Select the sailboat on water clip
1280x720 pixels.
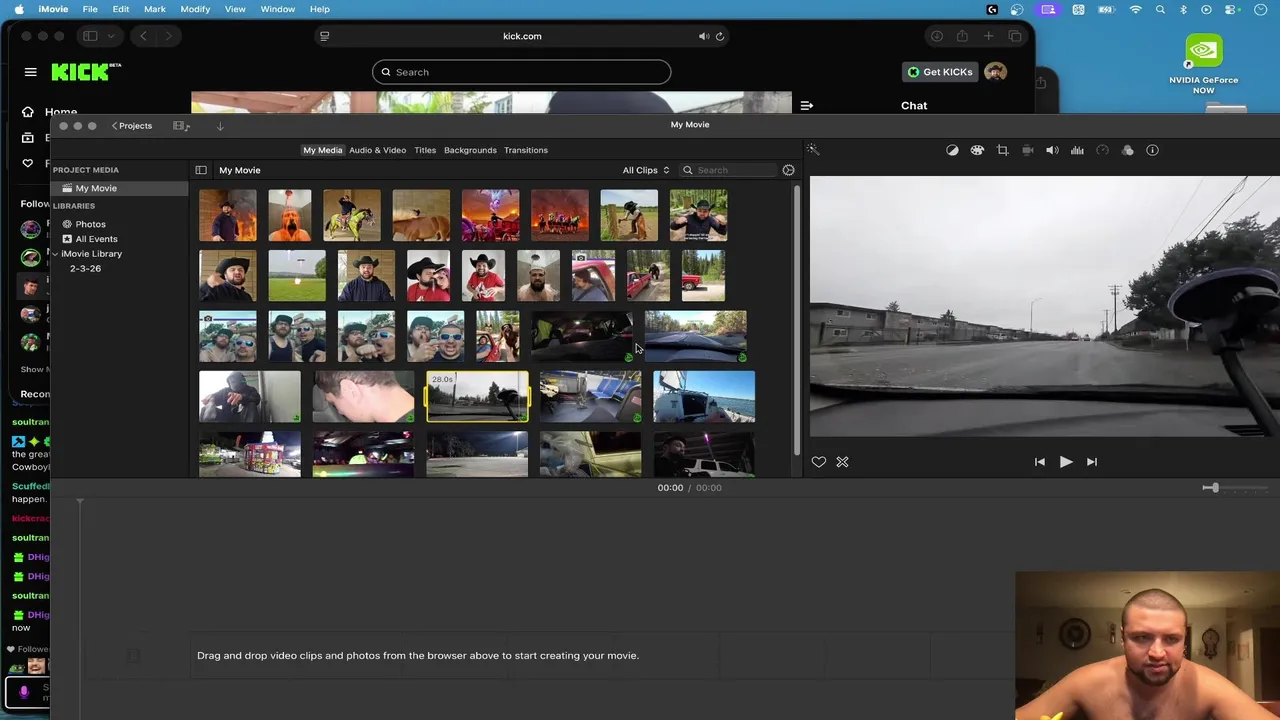pyautogui.click(x=704, y=397)
